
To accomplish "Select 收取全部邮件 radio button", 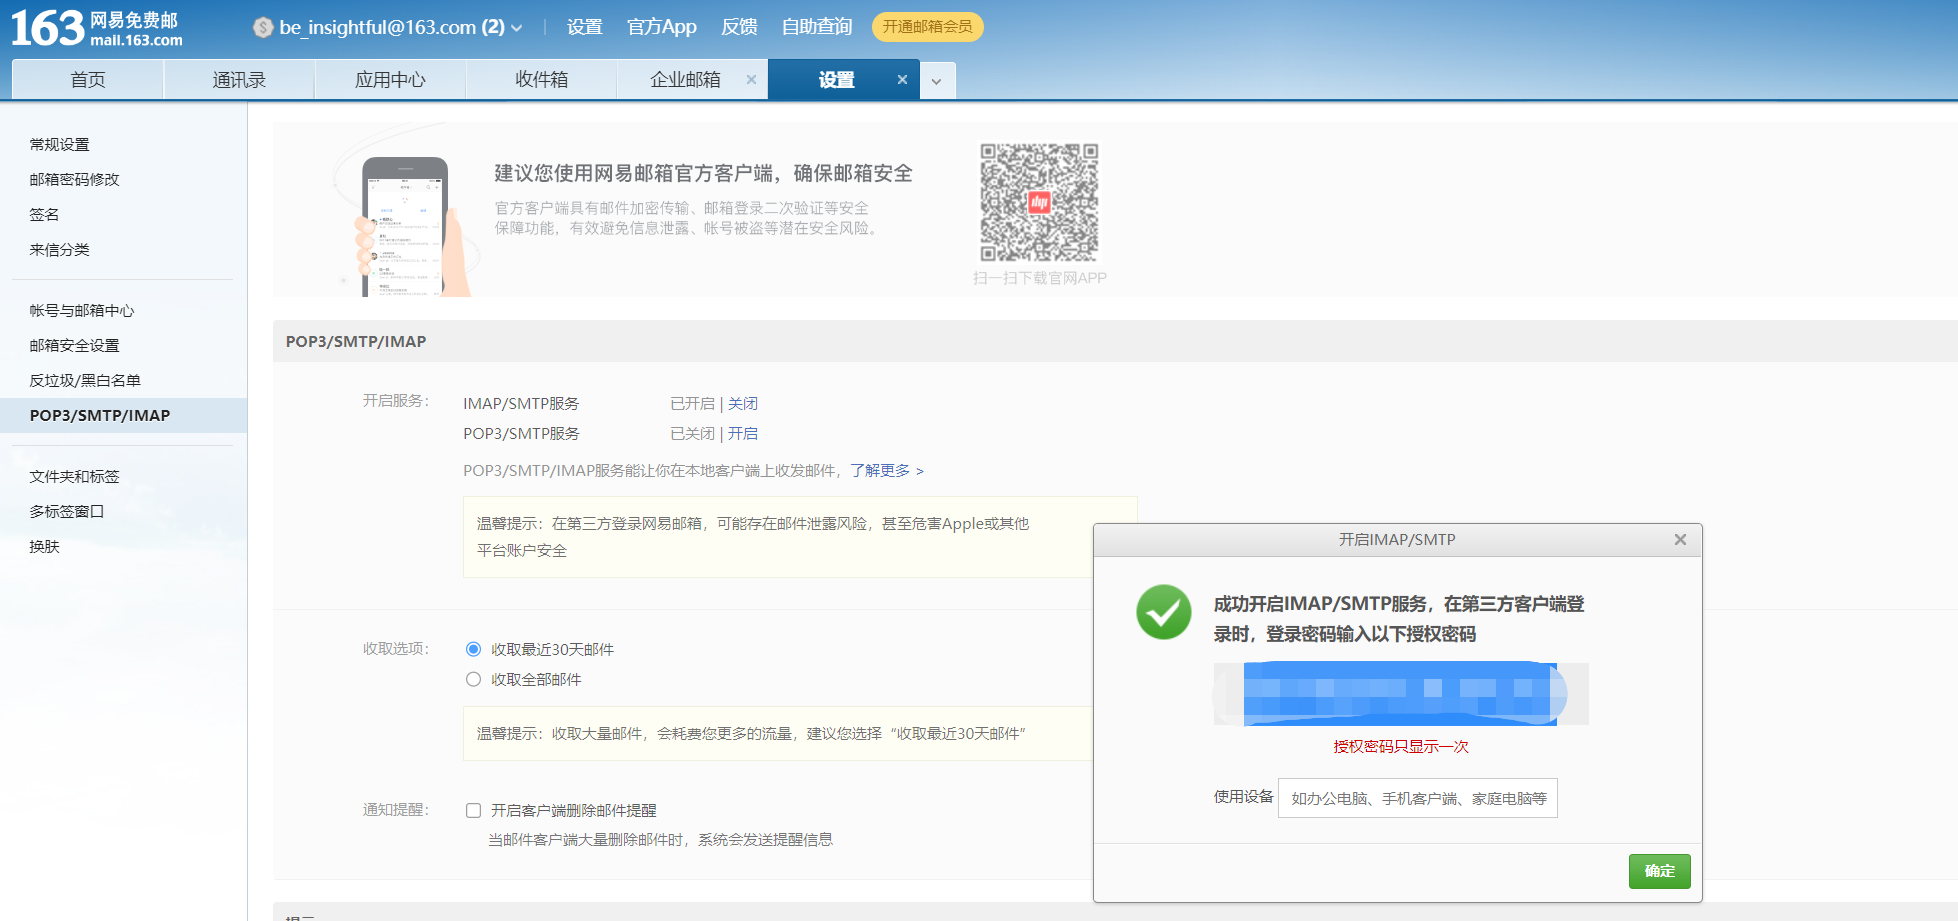I will 474,679.
